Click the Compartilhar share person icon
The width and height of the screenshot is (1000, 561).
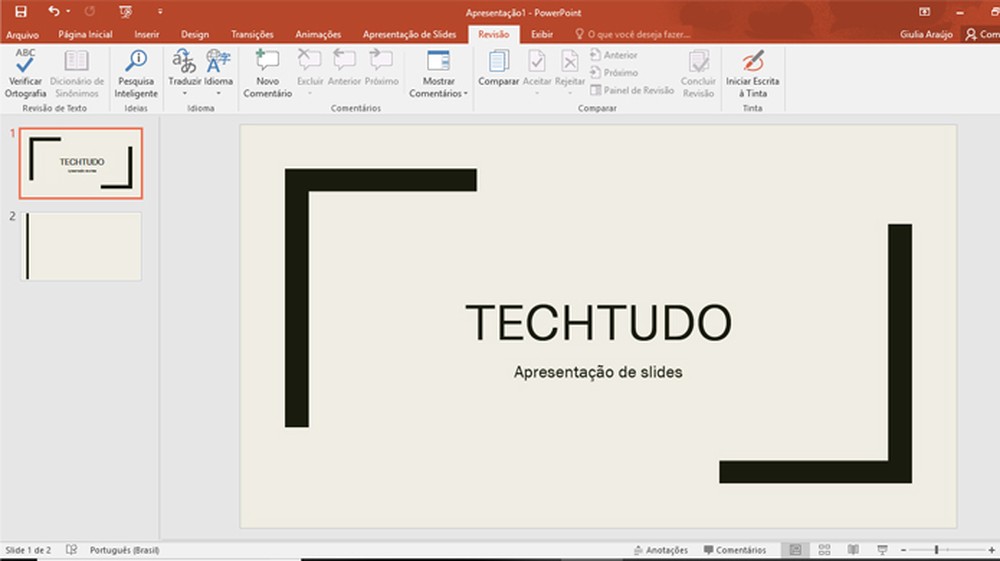pos(971,34)
